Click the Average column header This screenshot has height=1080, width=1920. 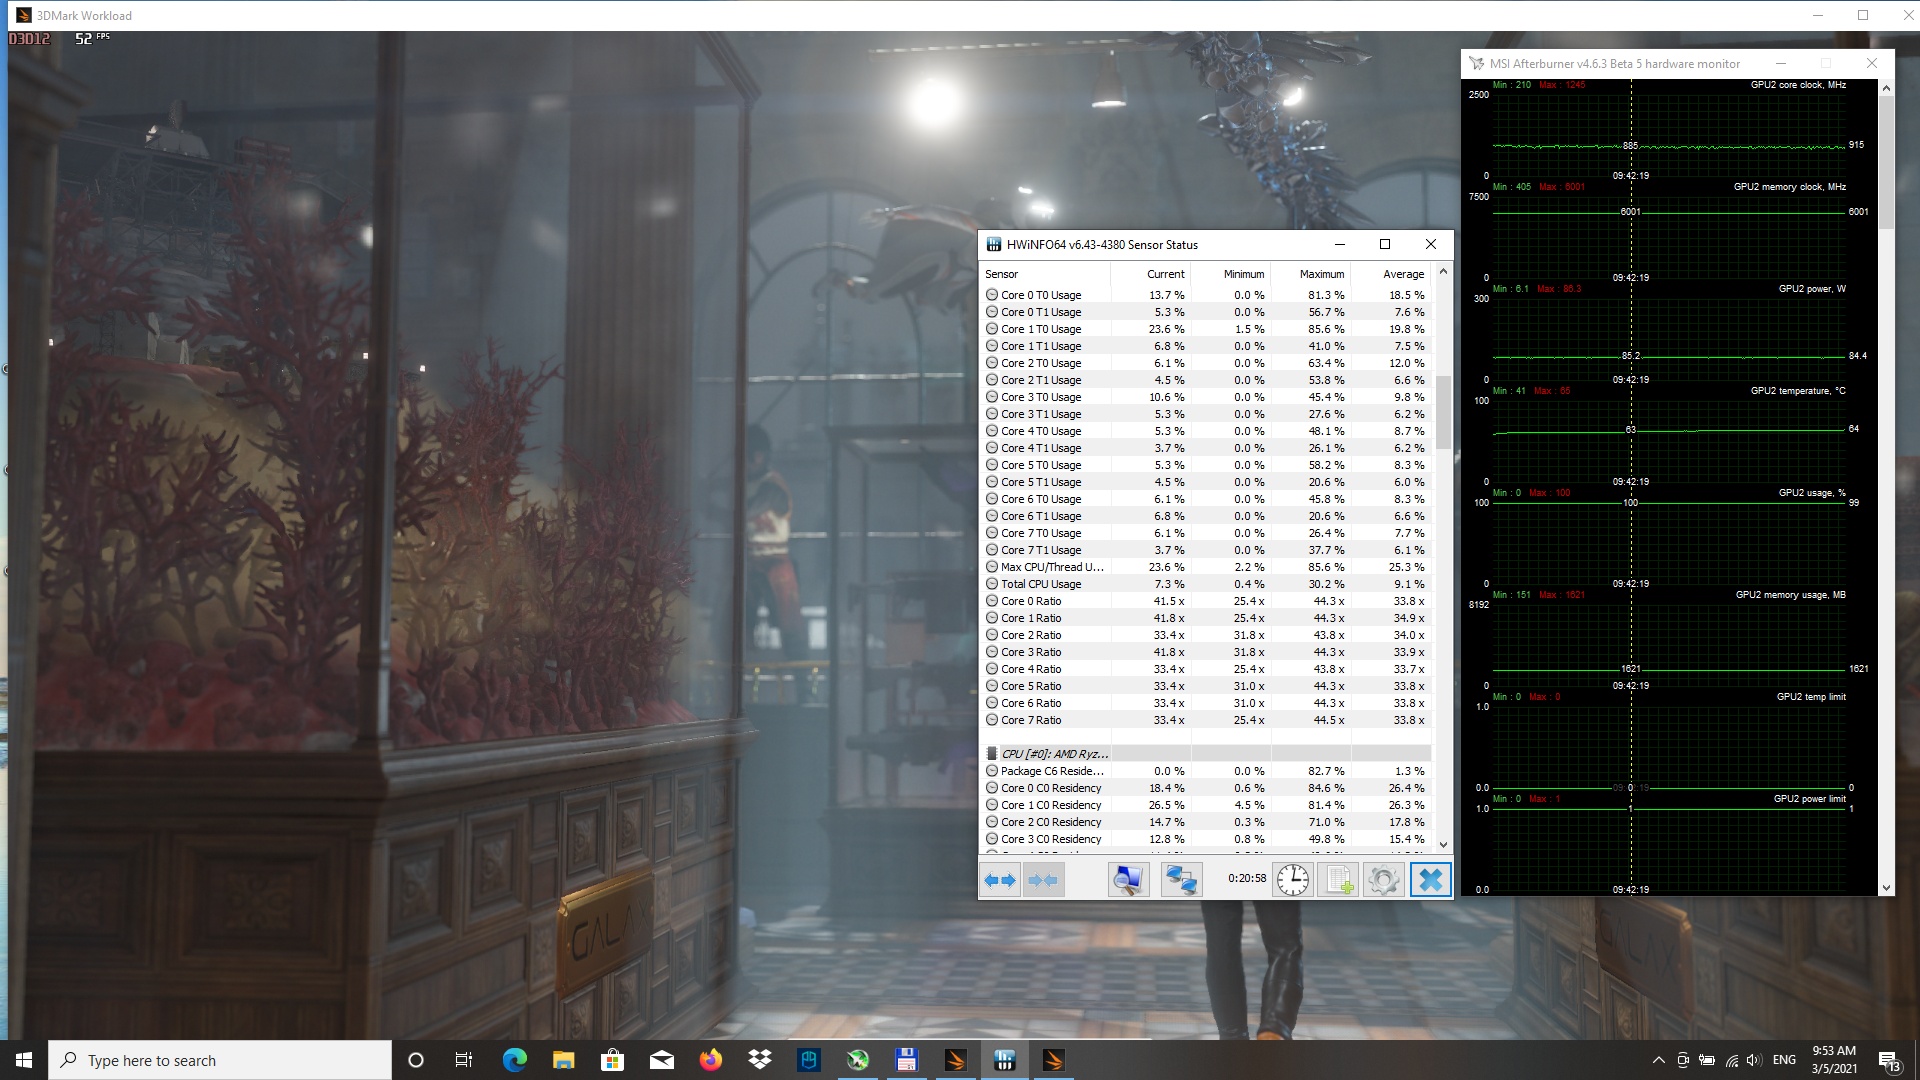pyautogui.click(x=1403, y=274)
